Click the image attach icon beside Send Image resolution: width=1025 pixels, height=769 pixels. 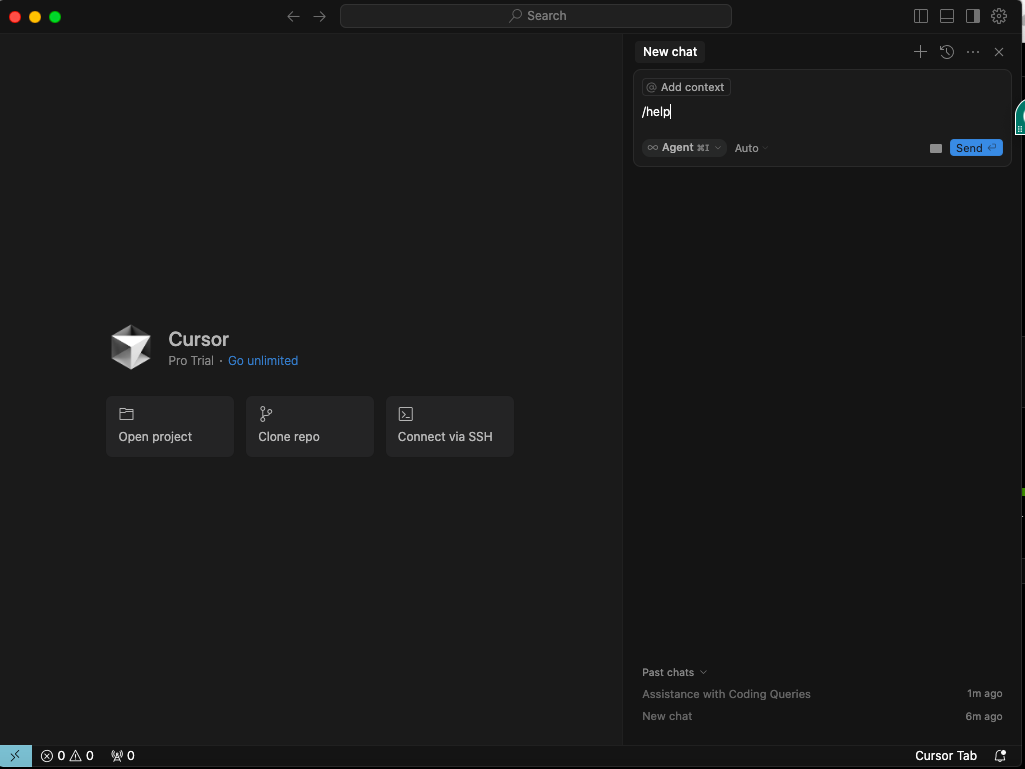(x=936, y=148)
